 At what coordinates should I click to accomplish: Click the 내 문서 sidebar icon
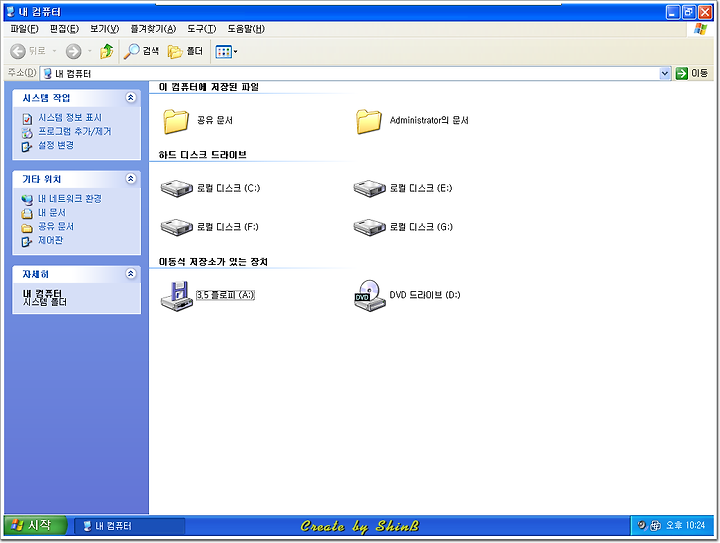(x=27, y=213)
